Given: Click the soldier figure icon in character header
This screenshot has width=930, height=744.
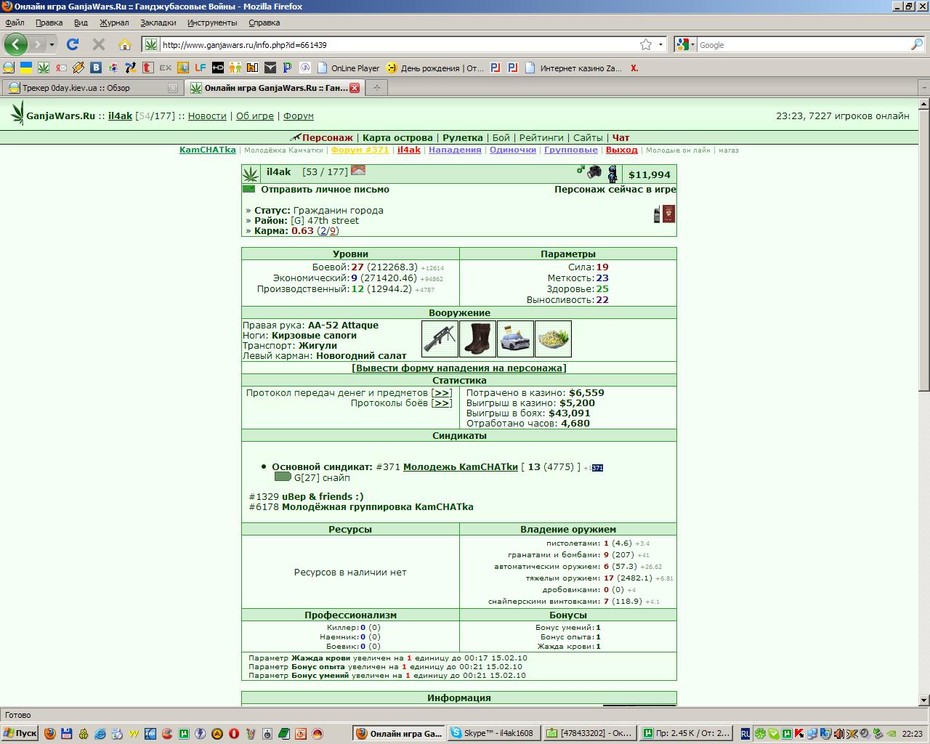Looking at the screenshot, I should click(x=613, y=173).
